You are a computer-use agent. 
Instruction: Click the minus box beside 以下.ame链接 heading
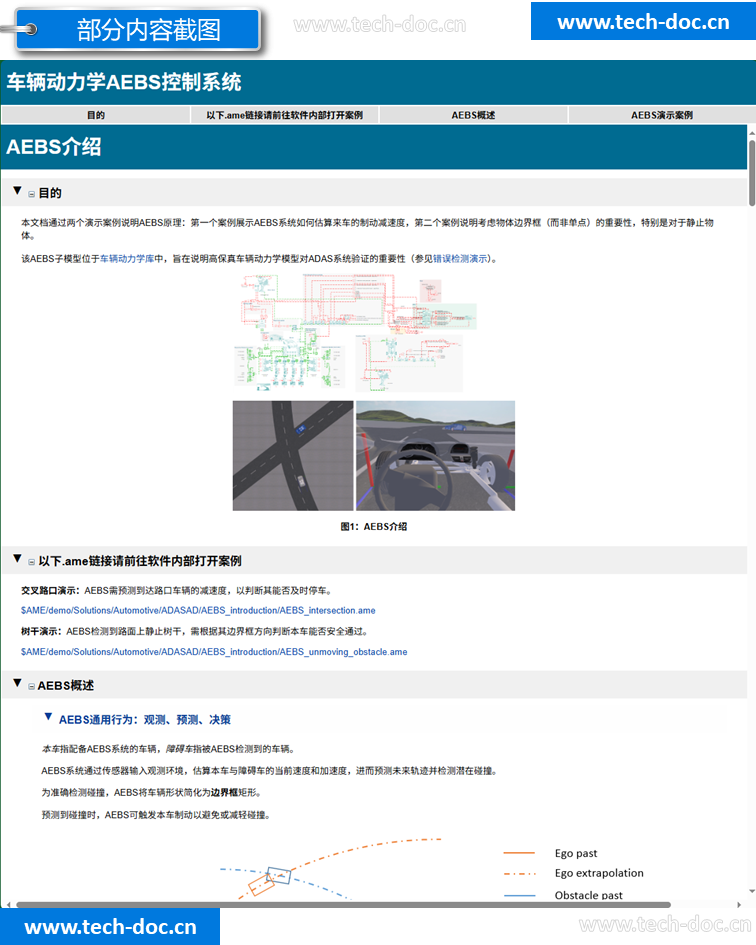[31, 562]
